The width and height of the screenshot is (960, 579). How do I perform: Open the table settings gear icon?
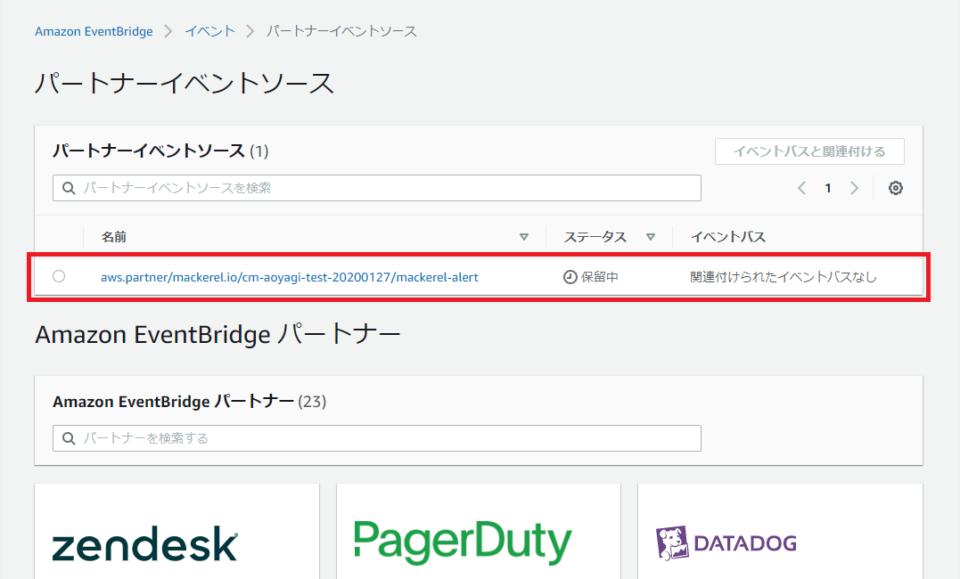coord(895,187)
